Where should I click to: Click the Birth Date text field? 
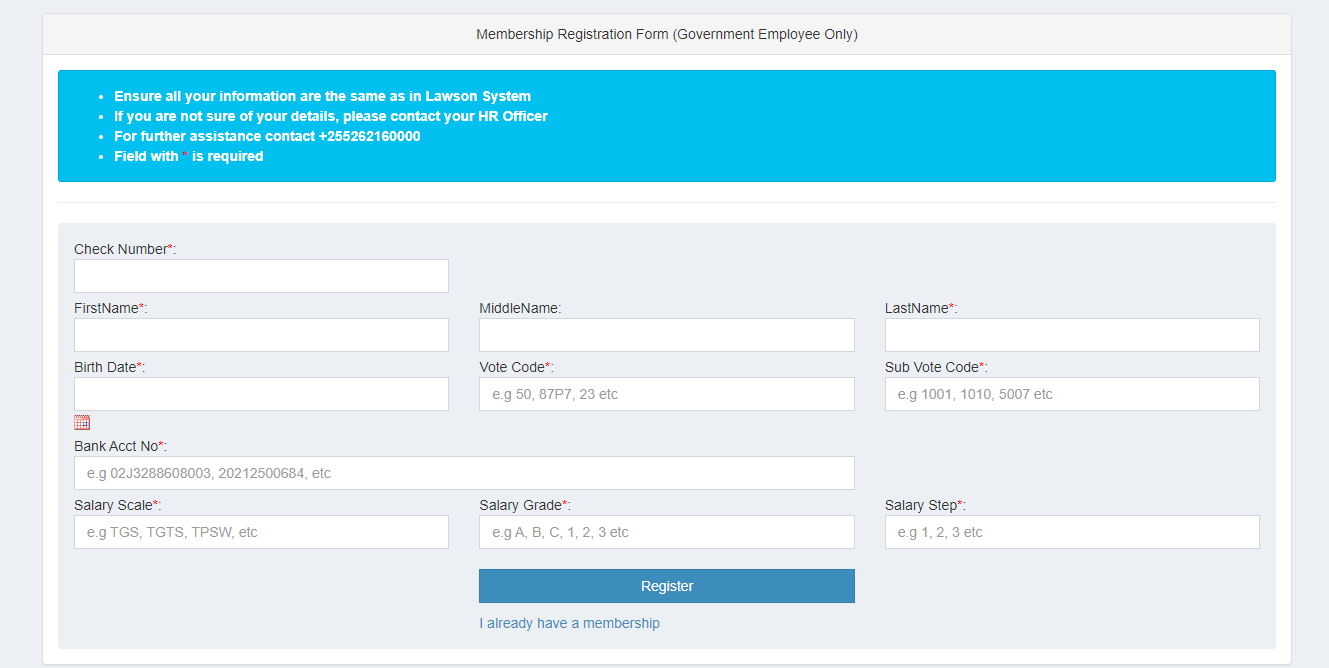[x=260, y=393]
